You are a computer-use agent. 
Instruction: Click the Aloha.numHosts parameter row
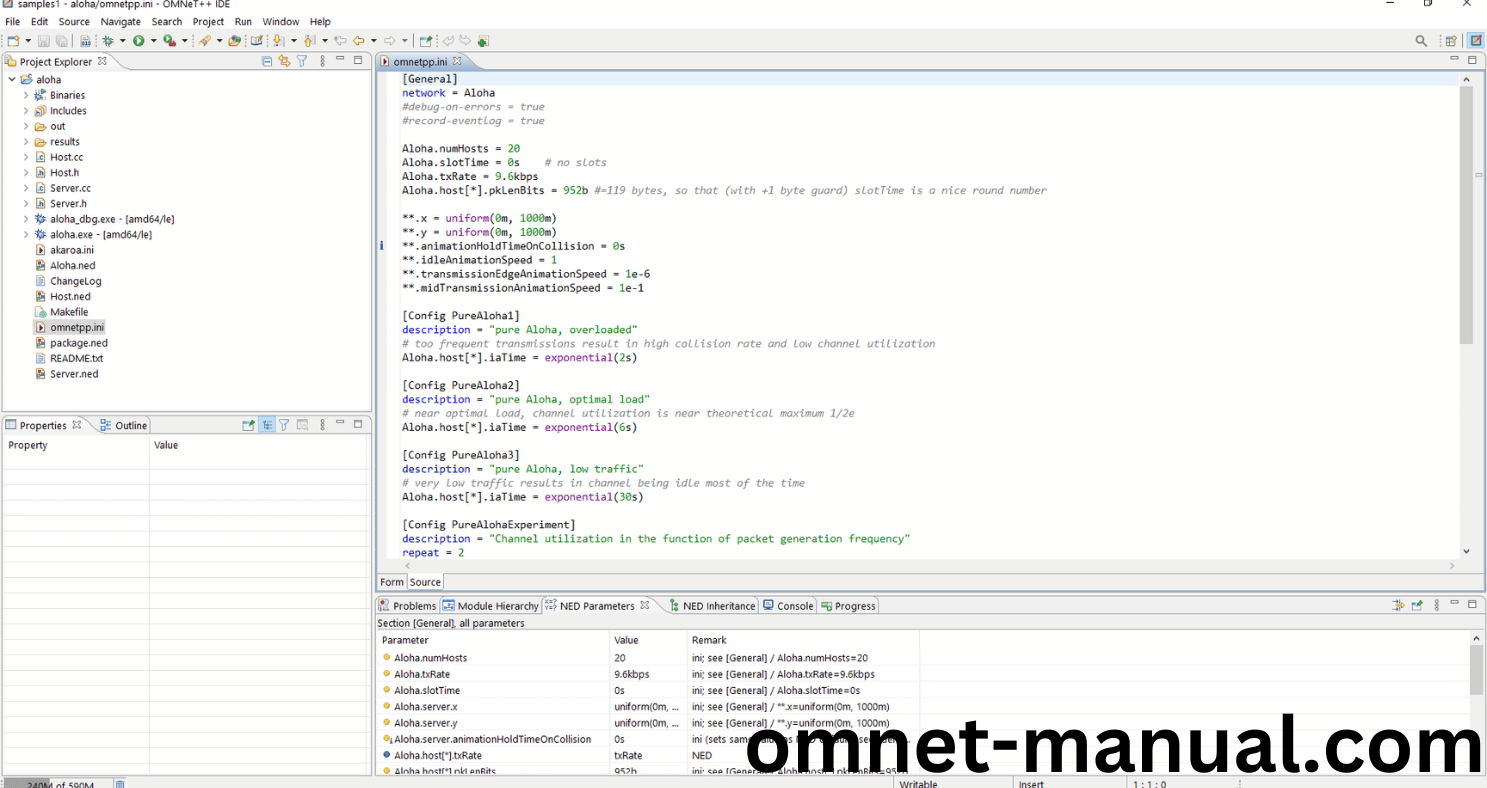647,658
